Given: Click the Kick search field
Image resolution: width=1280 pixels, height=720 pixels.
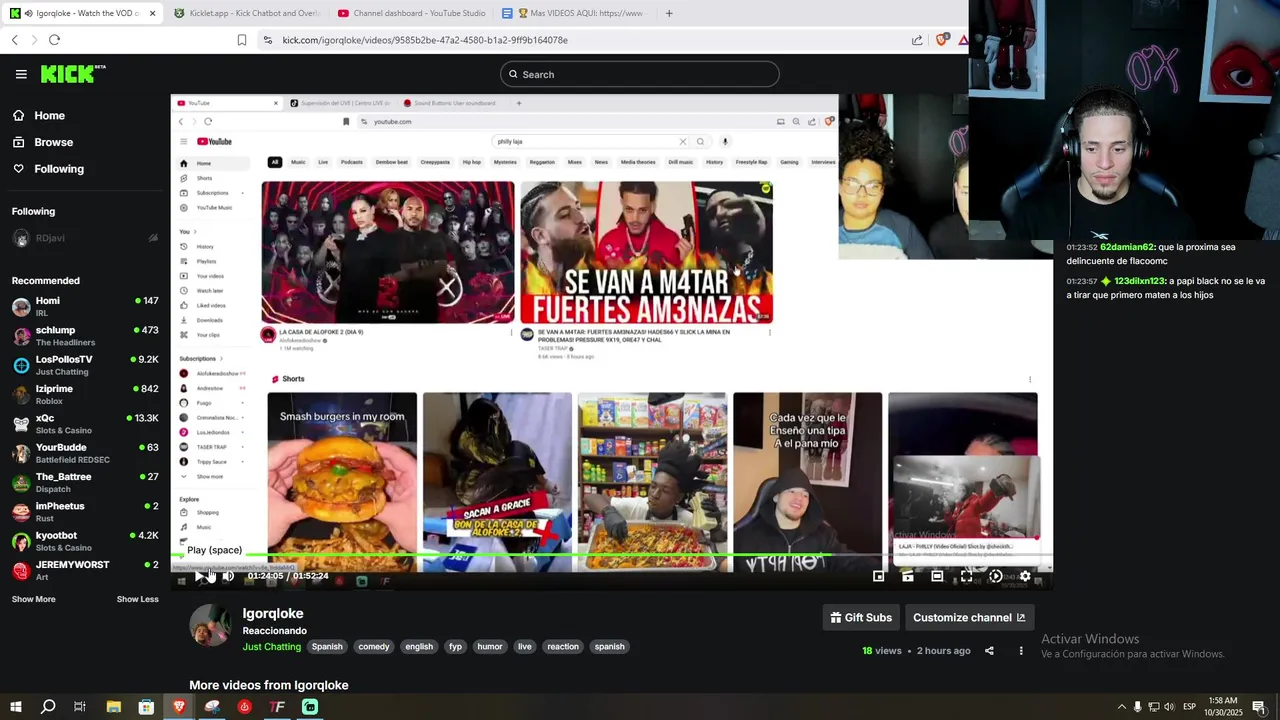Looking at the screenshot, I should click(640, 74).
